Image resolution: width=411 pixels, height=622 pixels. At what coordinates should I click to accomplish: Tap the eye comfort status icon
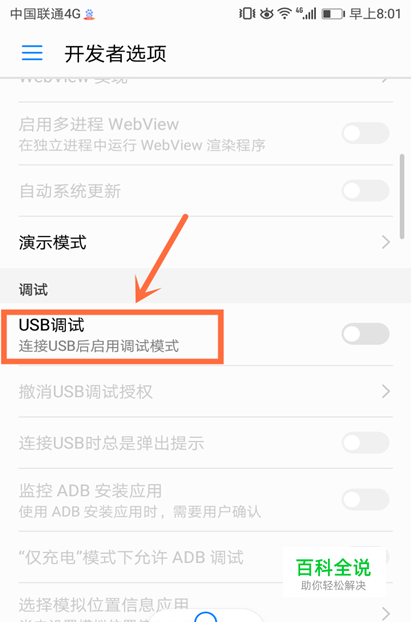coord(267,14)
